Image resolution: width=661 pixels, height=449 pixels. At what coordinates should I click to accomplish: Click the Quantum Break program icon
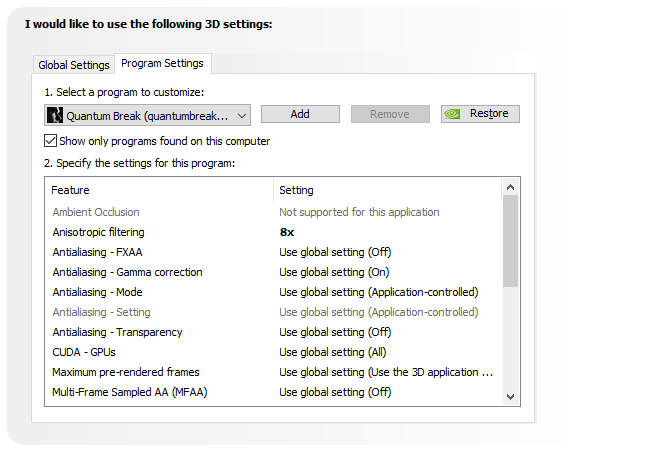pyautogui.click(x=56, y=115)
